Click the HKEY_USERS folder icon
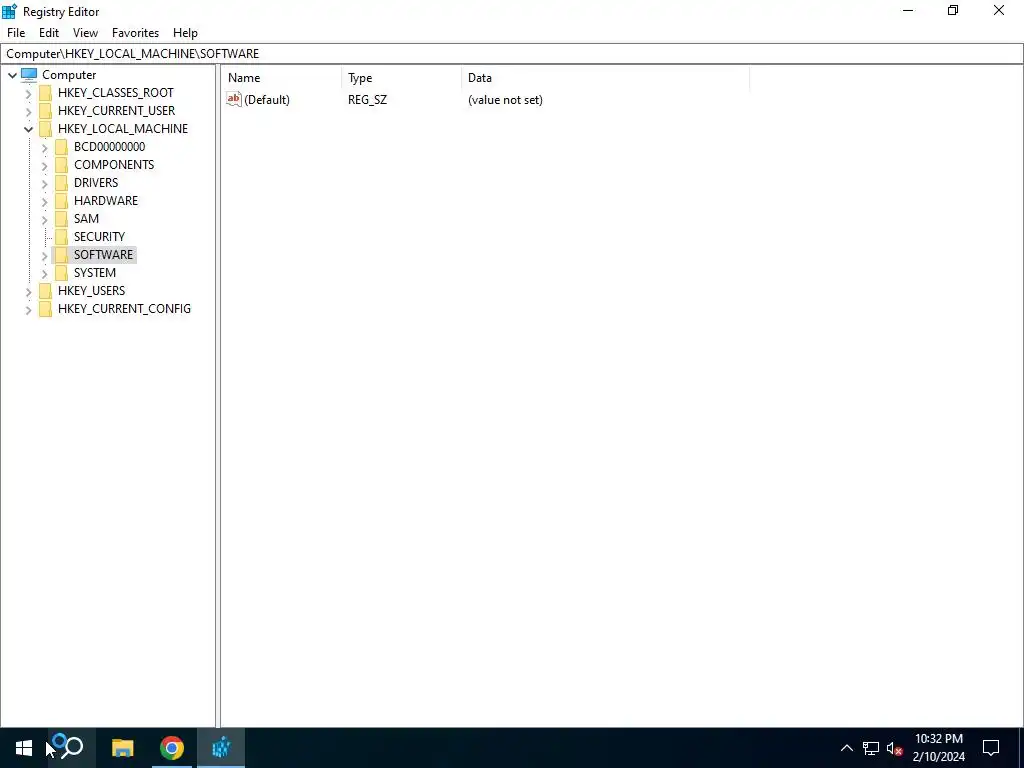The width and height of the screenshot is (1024, 768). click(x=45, y=291)
